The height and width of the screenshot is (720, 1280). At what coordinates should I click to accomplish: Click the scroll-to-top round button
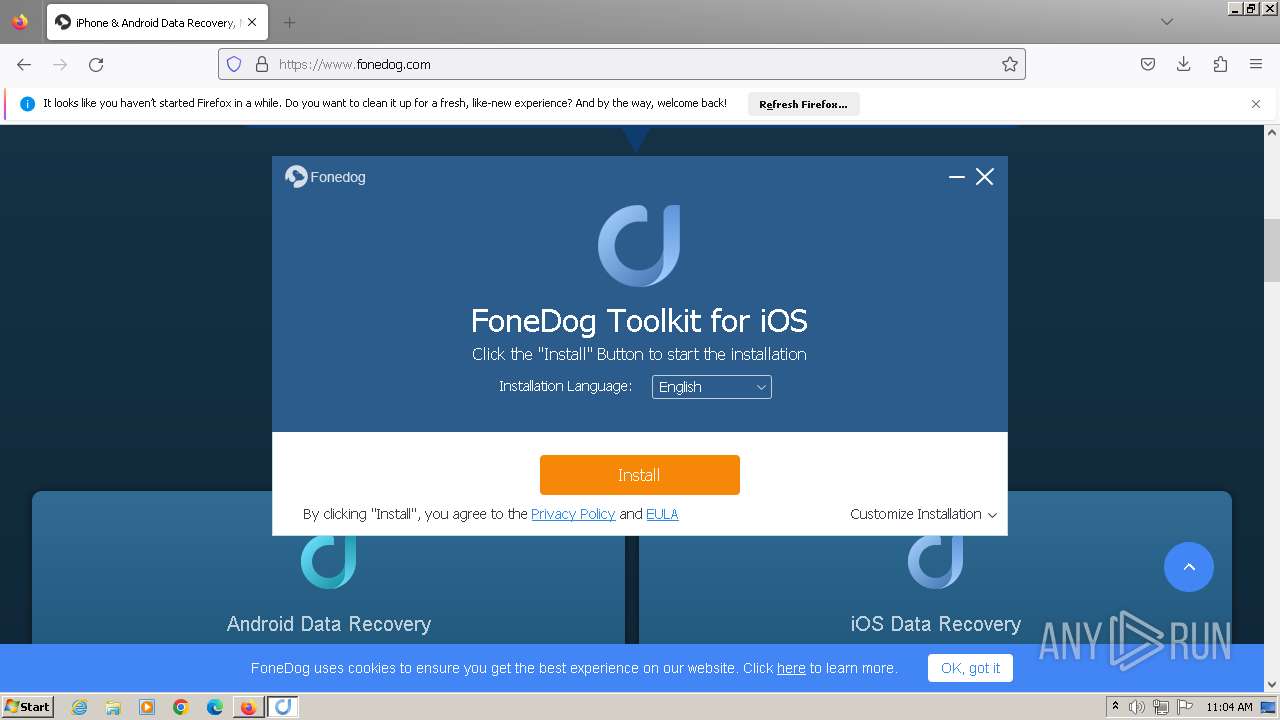(1189, 567)
